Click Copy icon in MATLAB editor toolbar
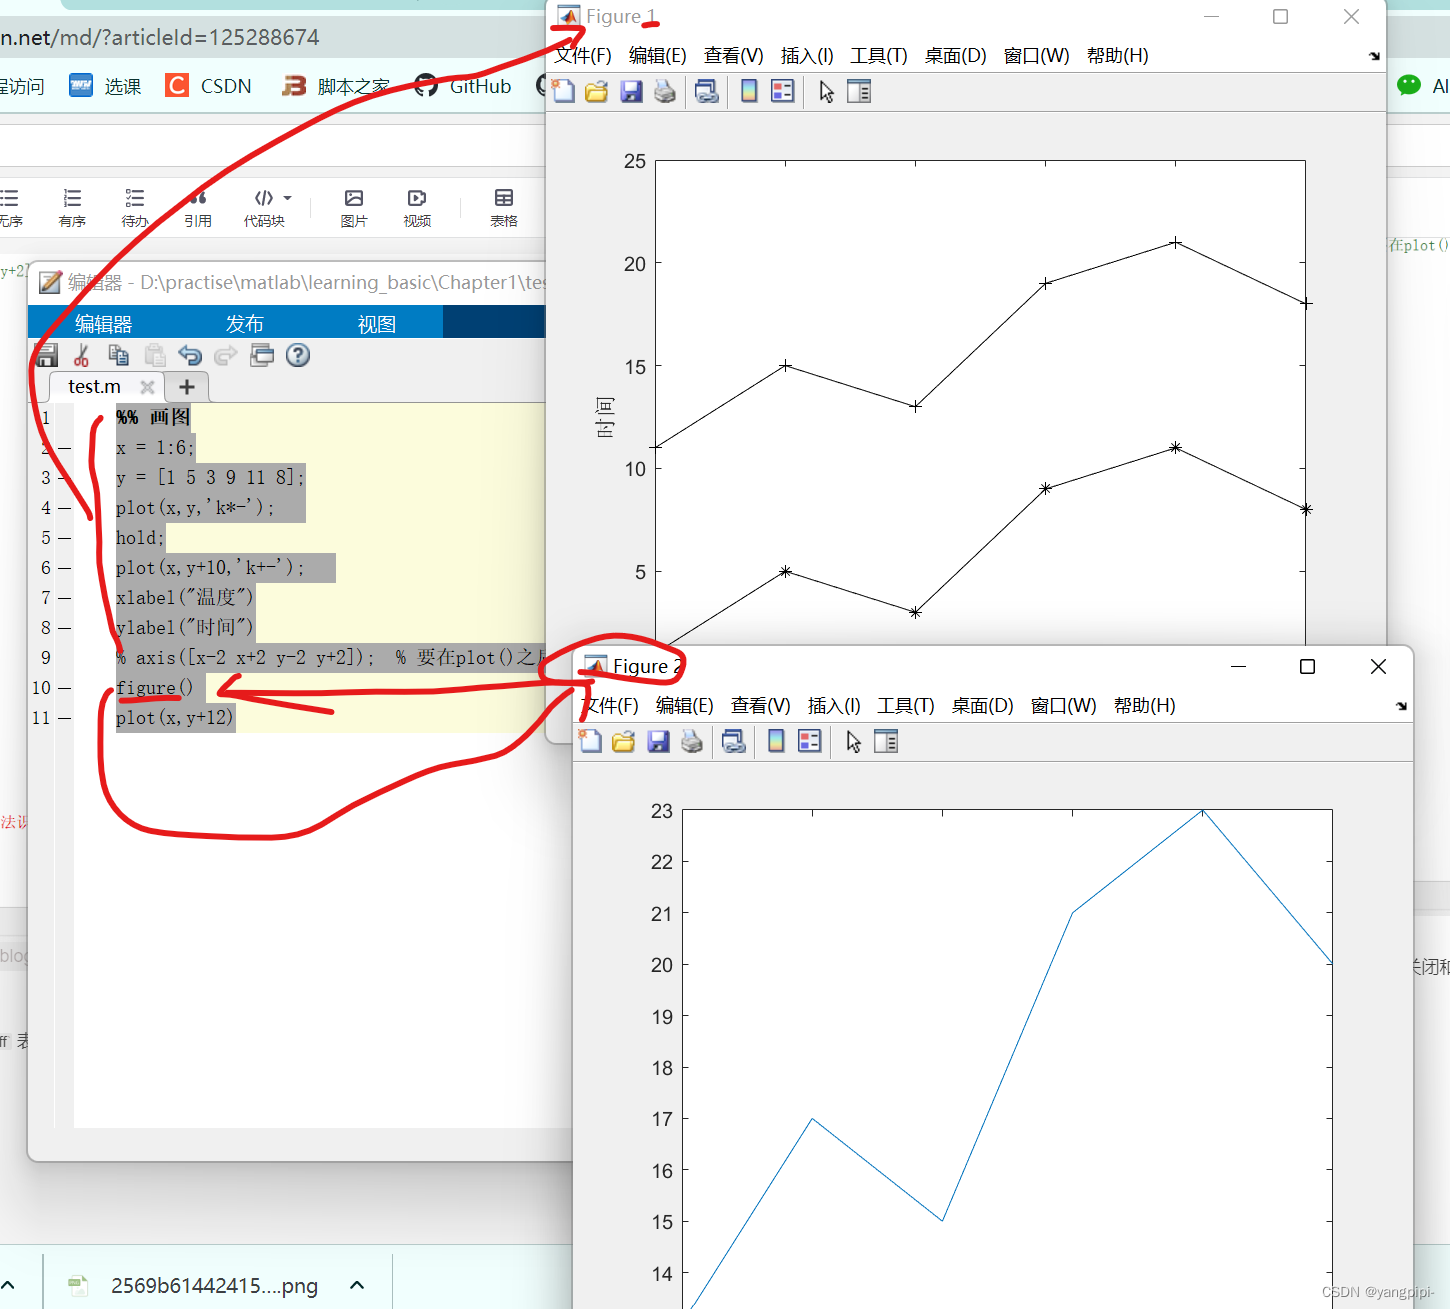 point(118,355)
